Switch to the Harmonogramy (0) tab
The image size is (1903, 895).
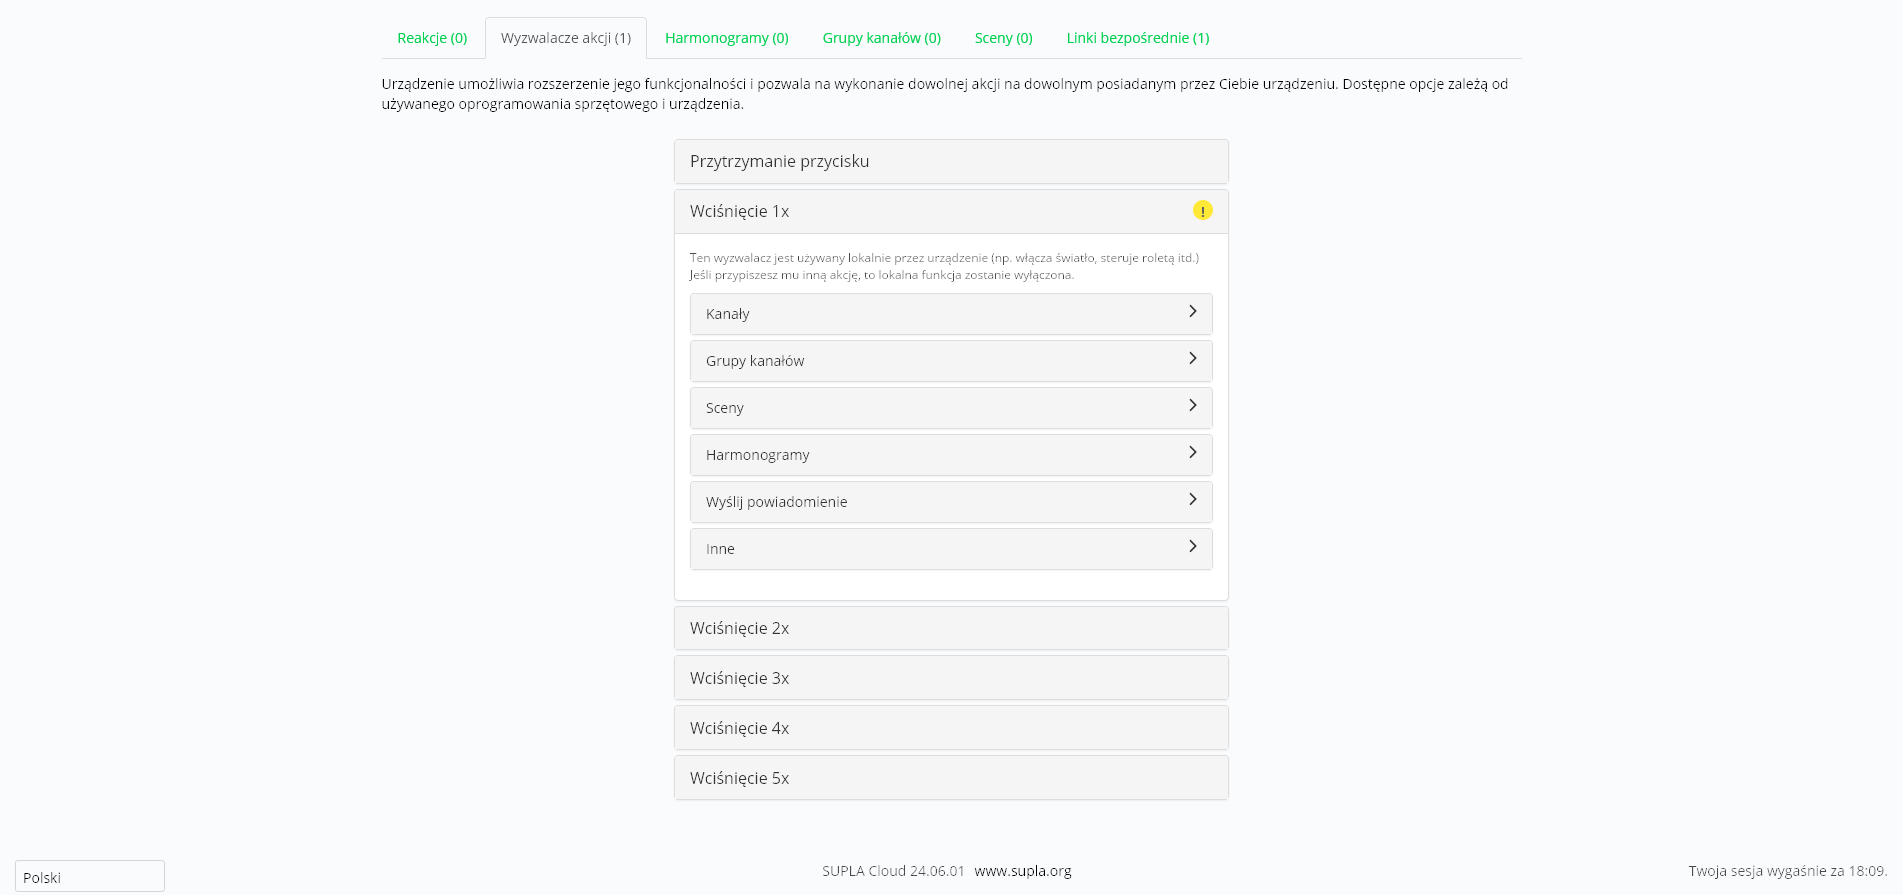727,38
